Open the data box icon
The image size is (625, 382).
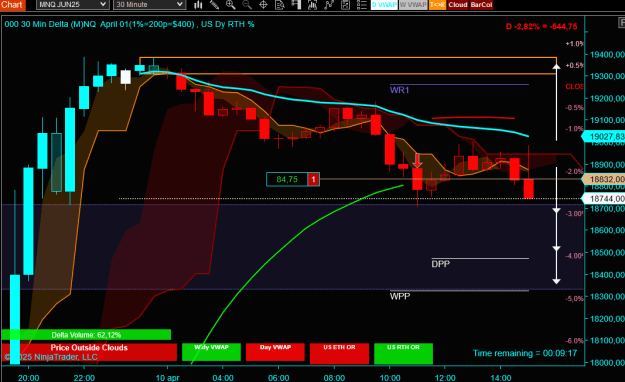tap(280, 5)
